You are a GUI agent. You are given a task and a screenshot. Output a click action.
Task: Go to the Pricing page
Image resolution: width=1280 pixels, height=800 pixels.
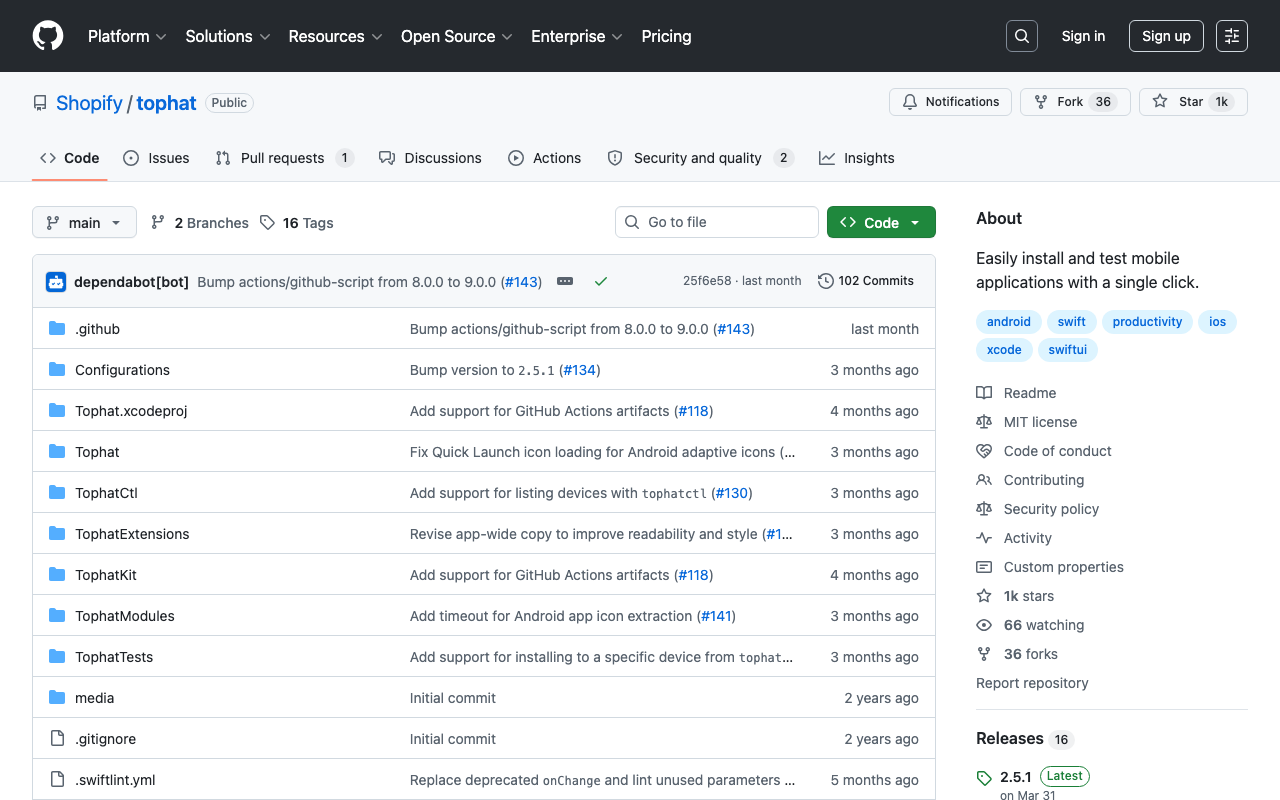pos(666,36)
